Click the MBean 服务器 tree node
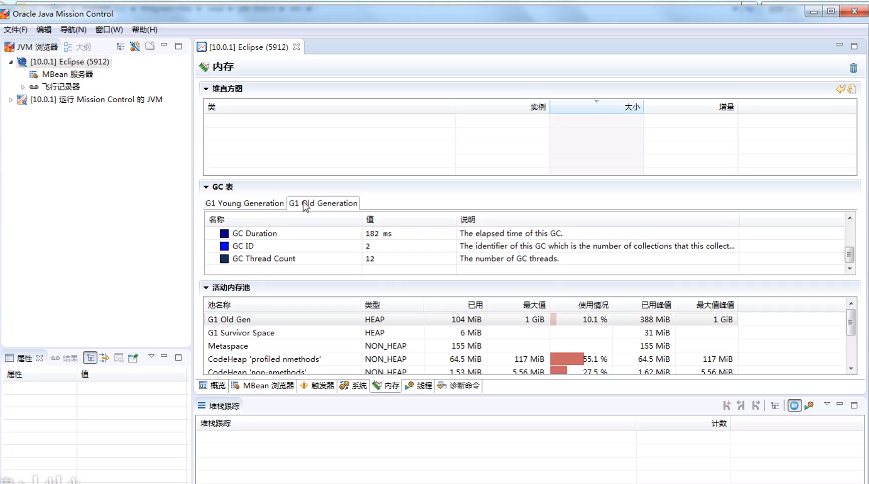 (x=67, y=74)
